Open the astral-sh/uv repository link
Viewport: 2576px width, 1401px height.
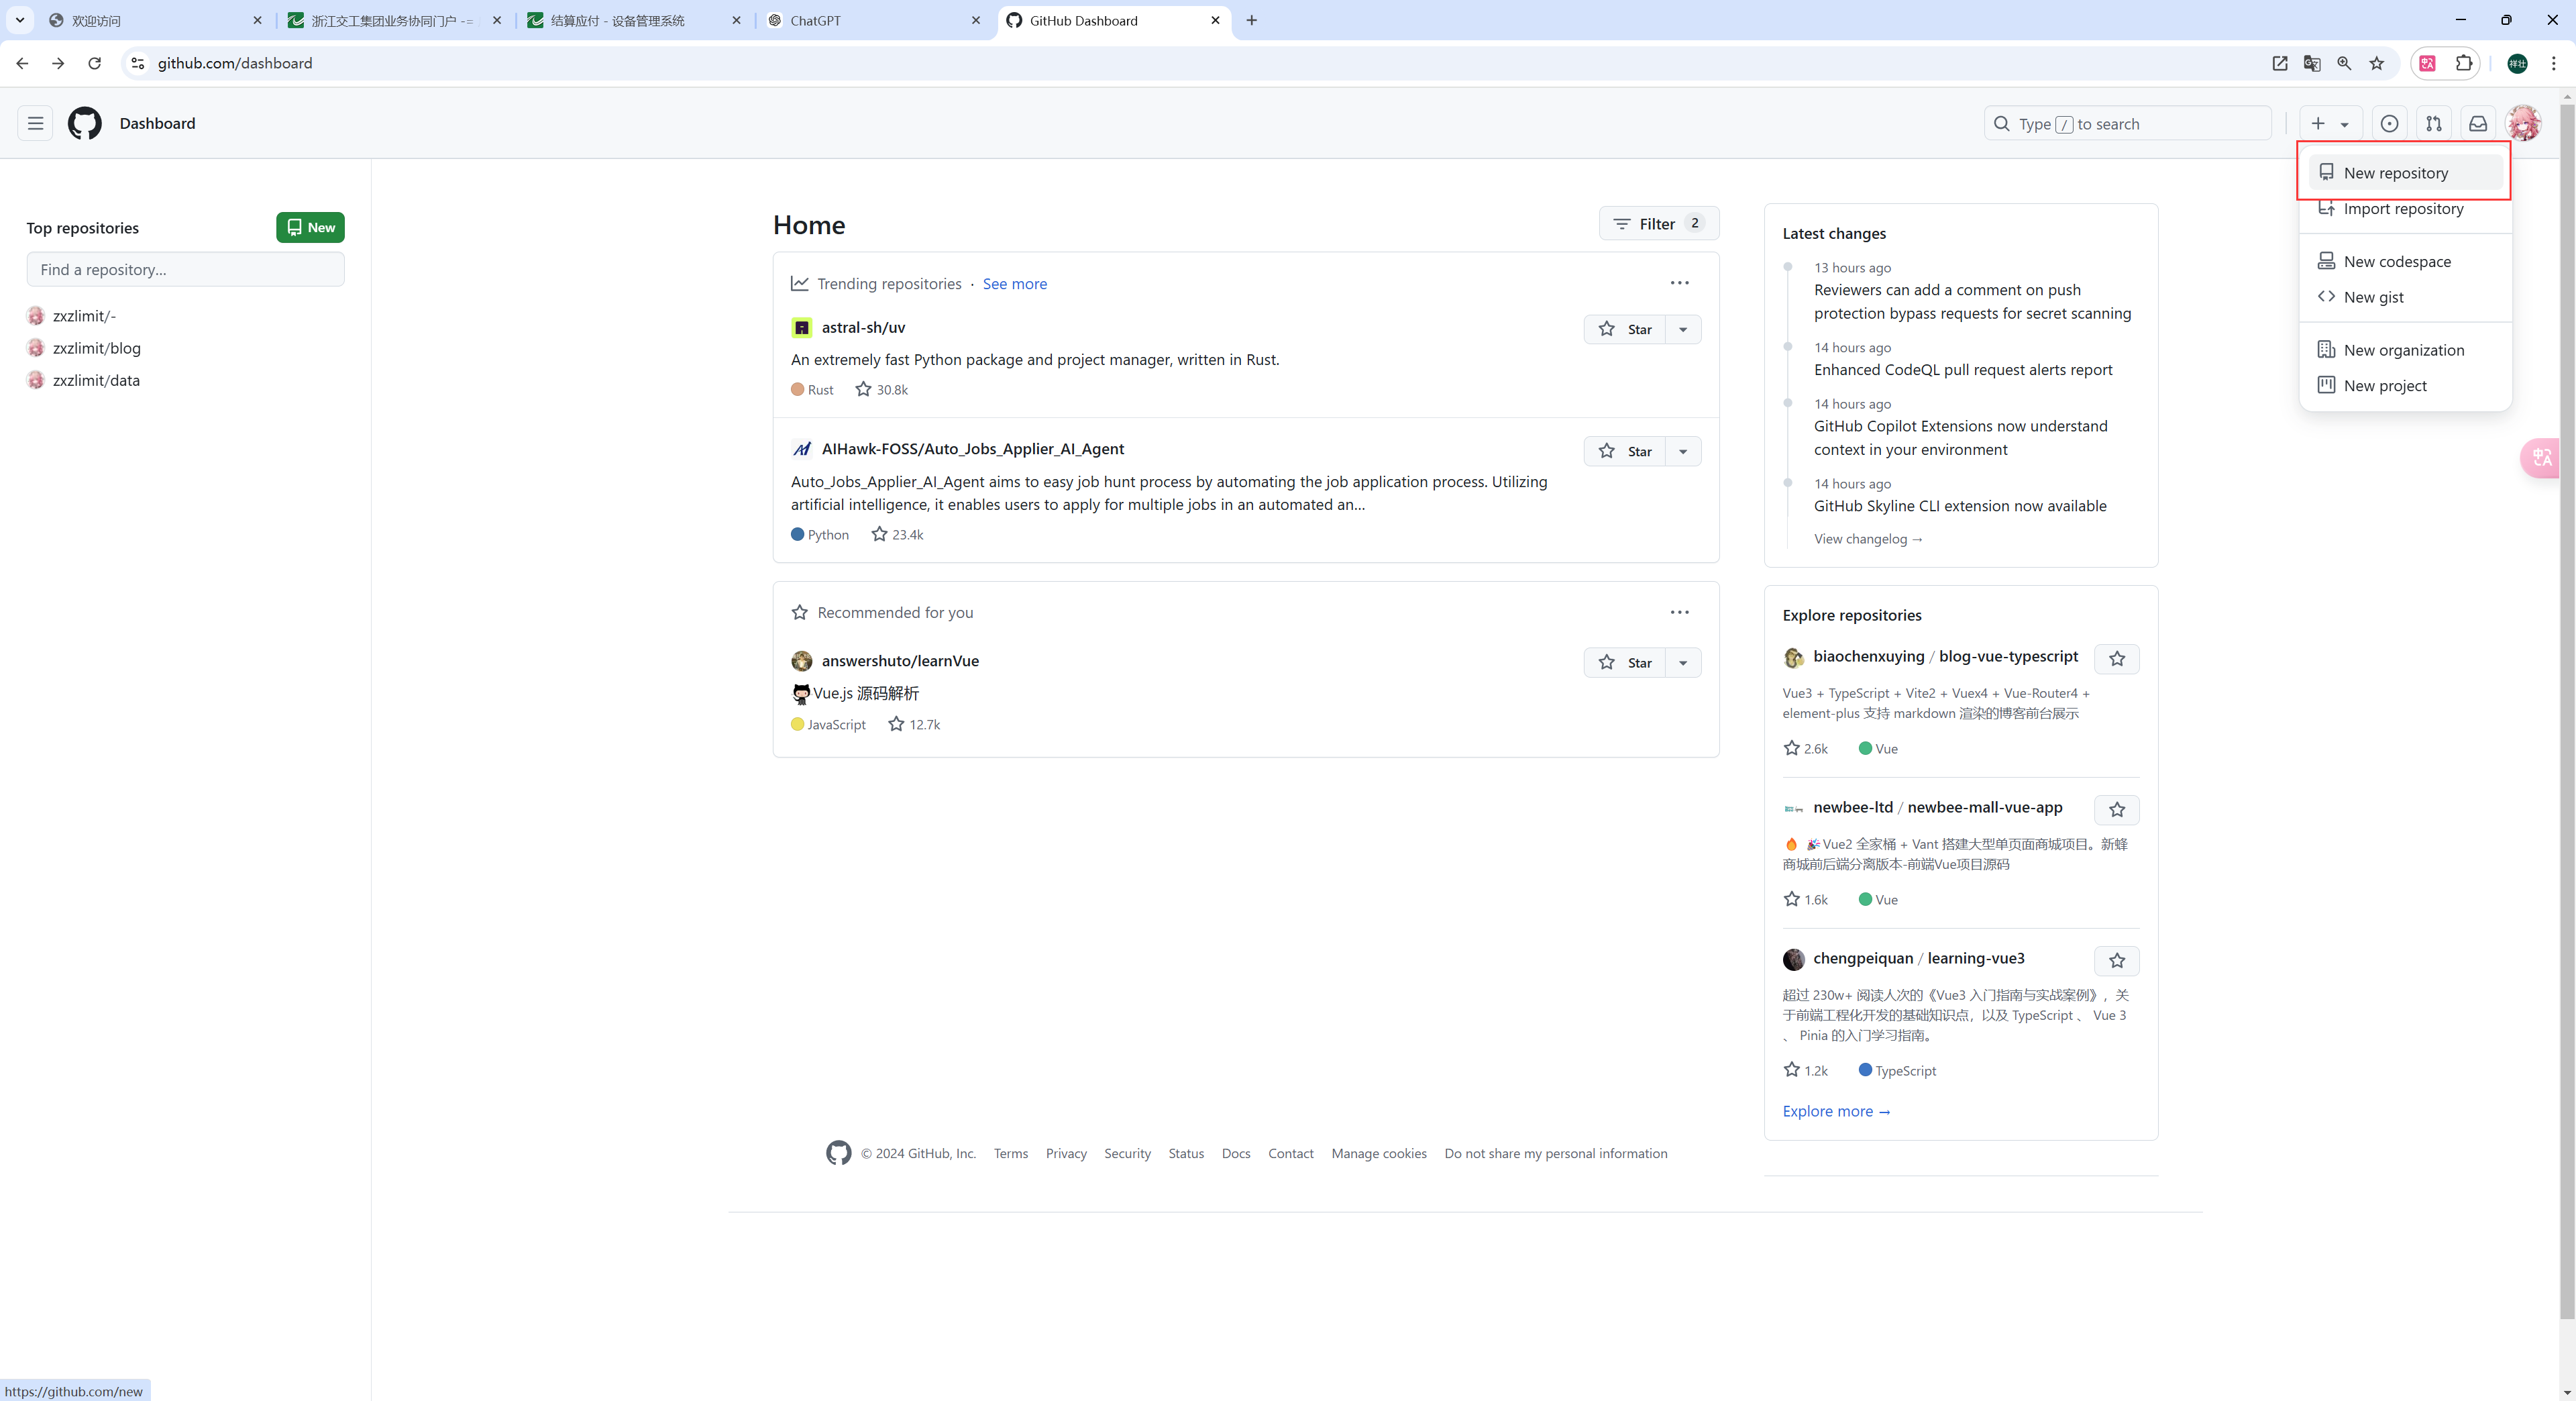click(863, 327)
